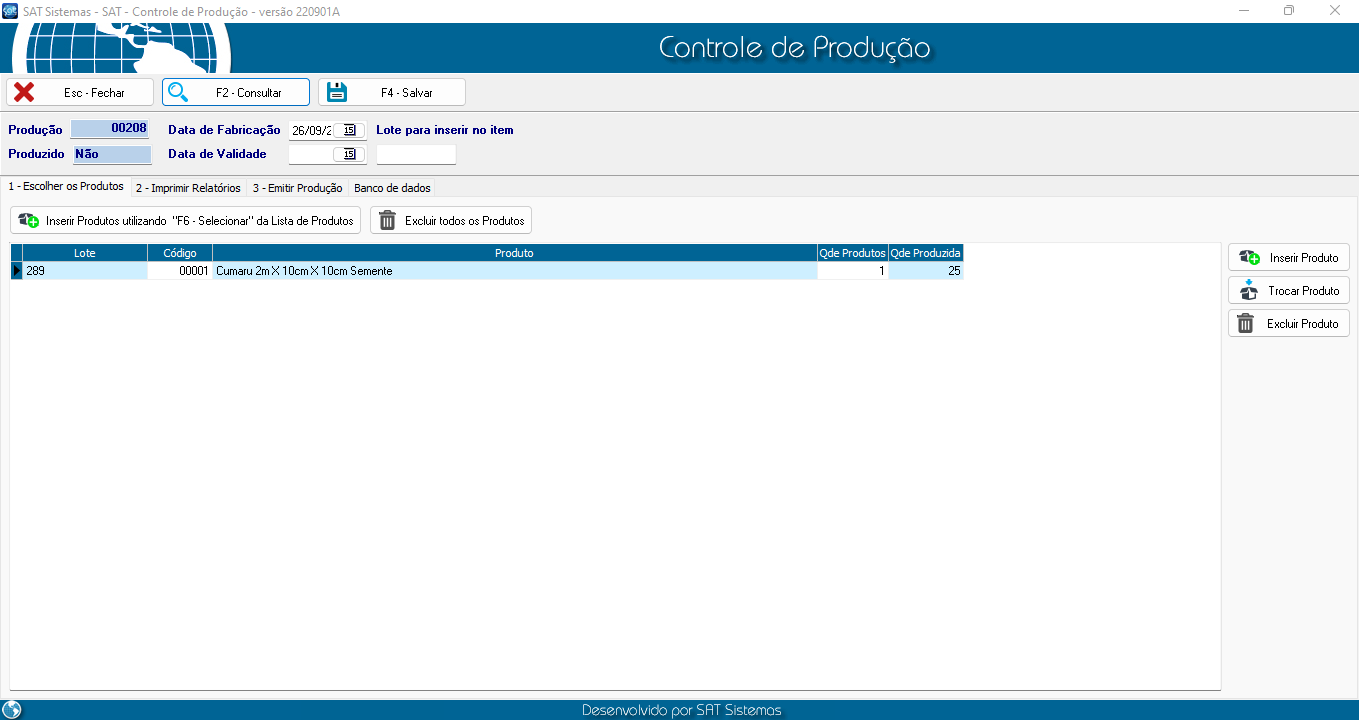Click the floppy disk Salvar icon
The height and width of the screenshot is (720, 1359).
point(337,92)
